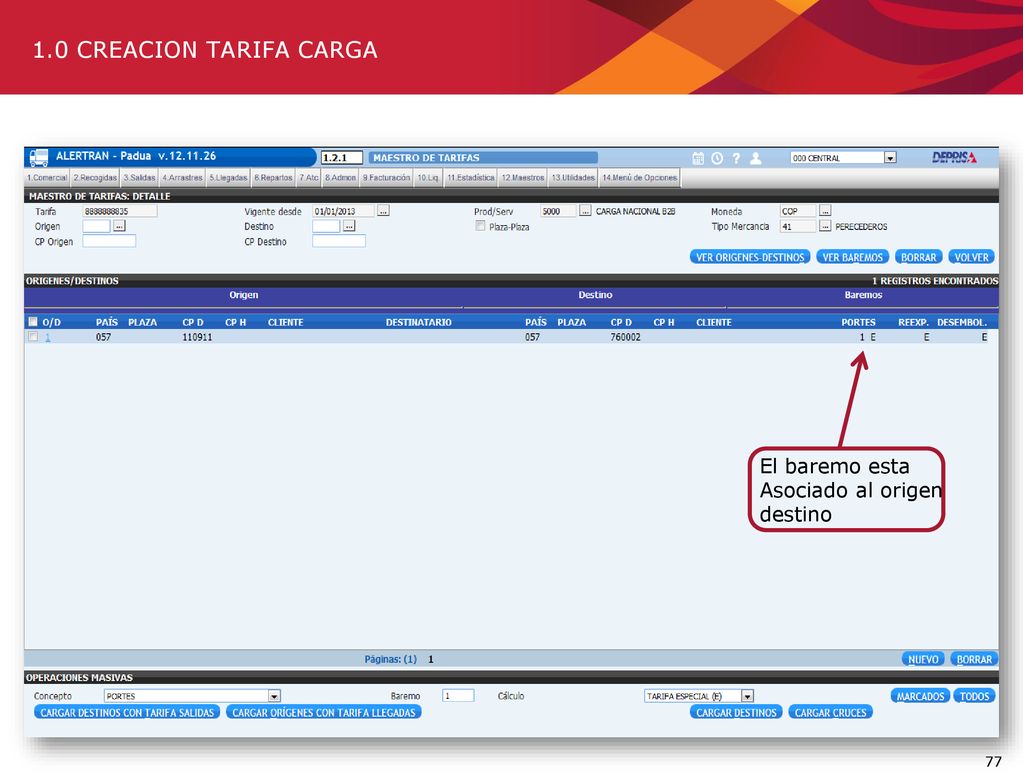The height and width of the screenshot is (783, 1023).
Task: Open Destino lookup ellipsis button
Action: (x=349, y=226)
